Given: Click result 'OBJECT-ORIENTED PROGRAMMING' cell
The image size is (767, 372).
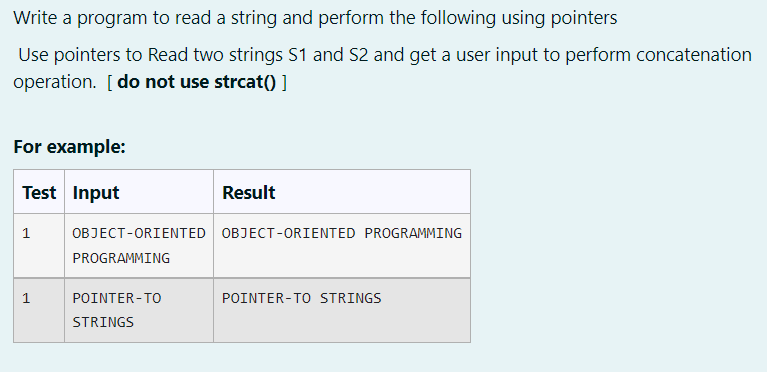Looking at the screenshot, I should (342, 233).
